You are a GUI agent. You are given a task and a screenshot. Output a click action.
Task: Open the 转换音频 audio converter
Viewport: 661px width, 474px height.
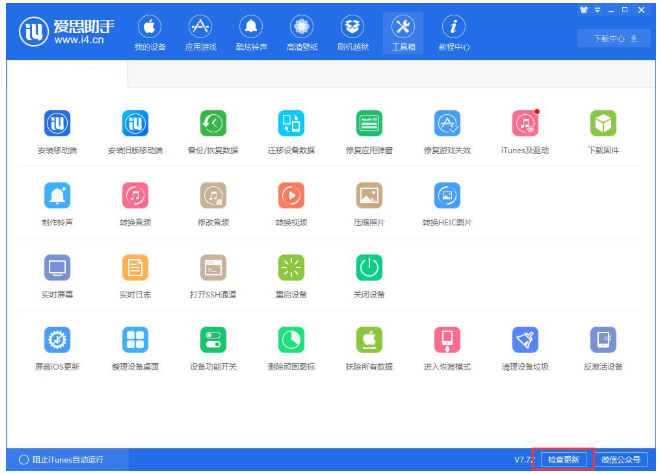point(135,204)
